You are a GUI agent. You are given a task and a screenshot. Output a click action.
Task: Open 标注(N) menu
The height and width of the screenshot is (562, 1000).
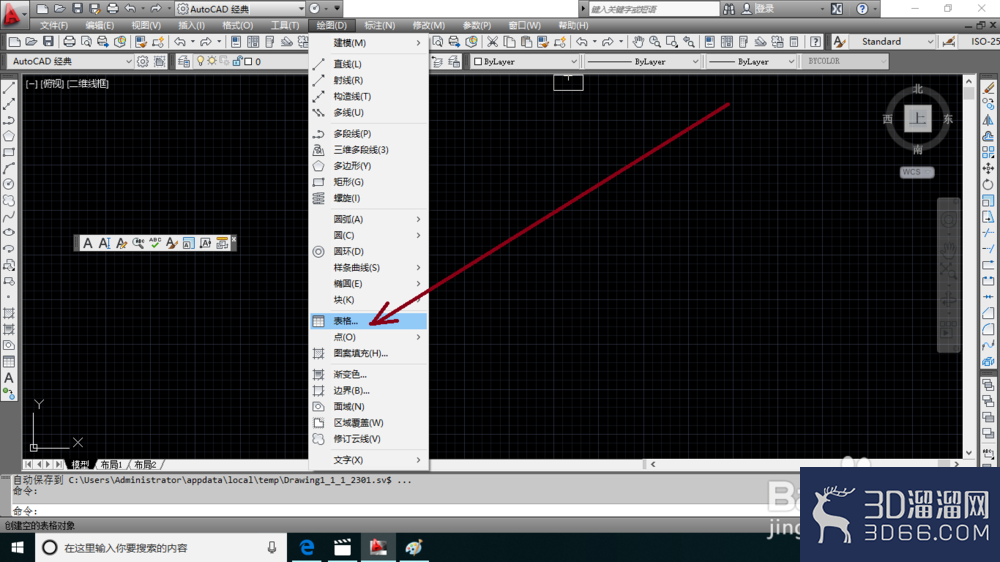(x=379, y=26)
